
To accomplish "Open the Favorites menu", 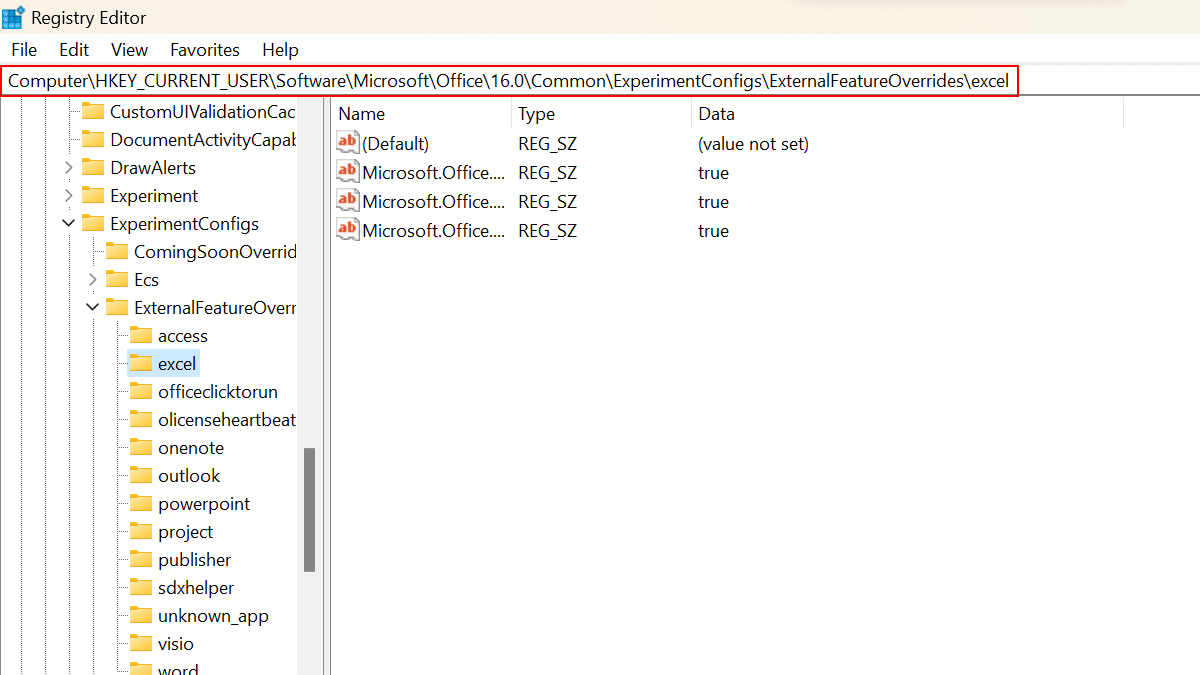I will tap(205, 50).
